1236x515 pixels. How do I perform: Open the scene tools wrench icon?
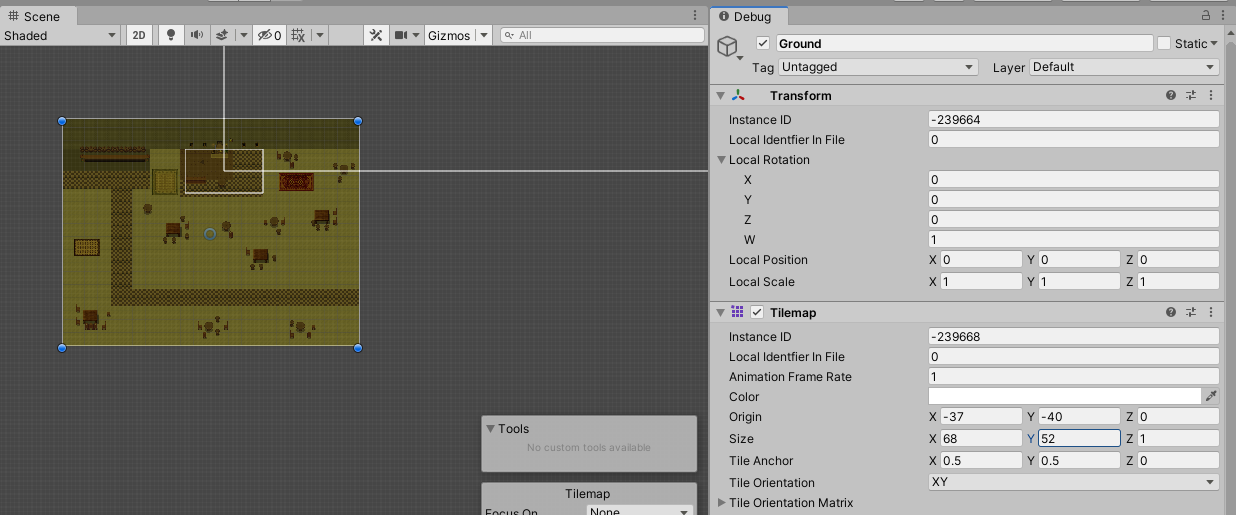[376, 35]
